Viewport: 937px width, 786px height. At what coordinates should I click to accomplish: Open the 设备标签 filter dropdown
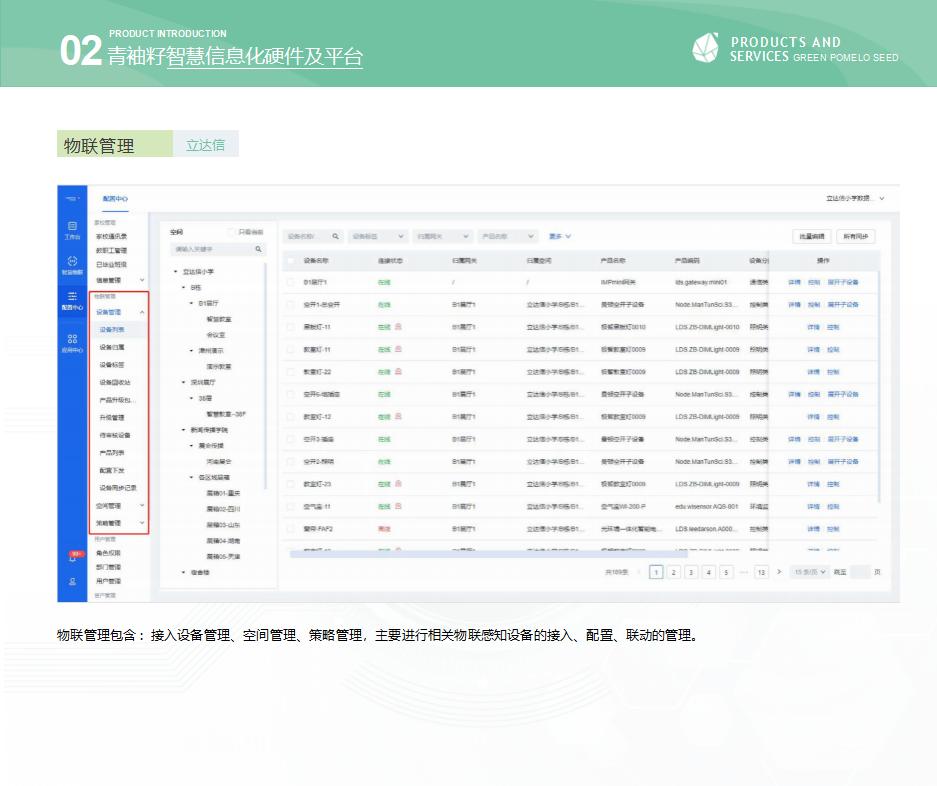tap(378, 236)
